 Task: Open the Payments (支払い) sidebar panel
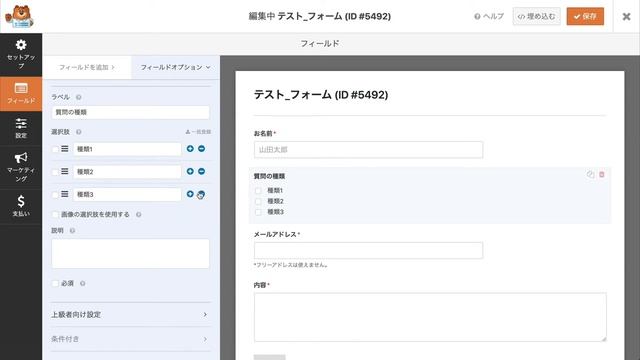[21, 206]
